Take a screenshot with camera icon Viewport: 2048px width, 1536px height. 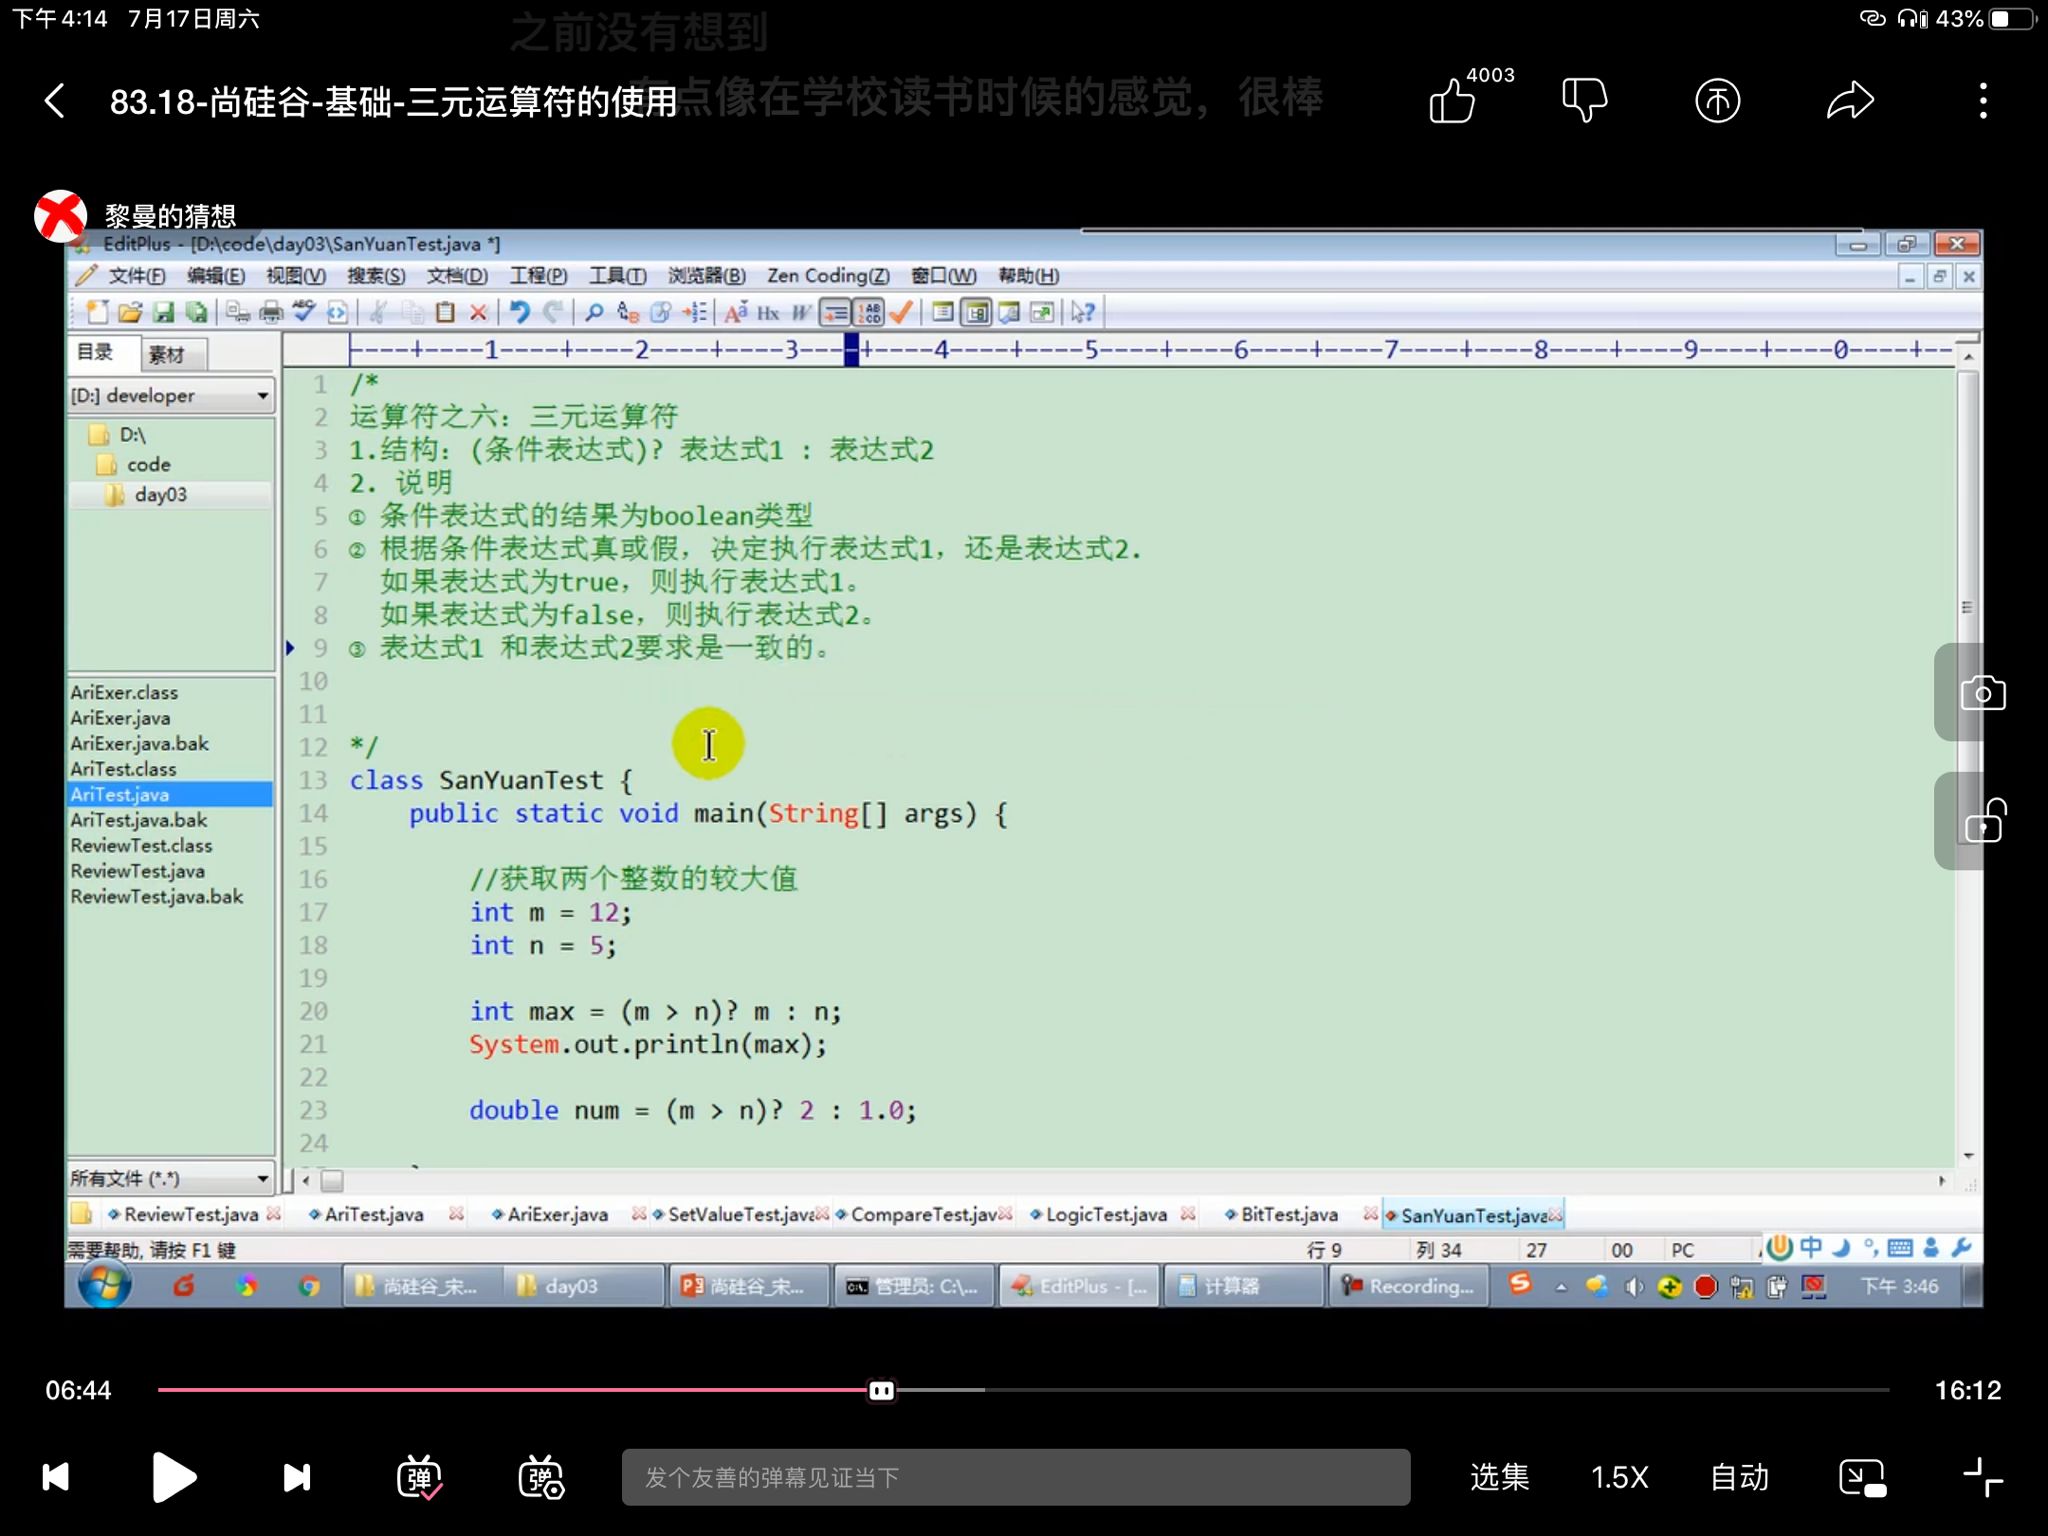[1983, 693]
